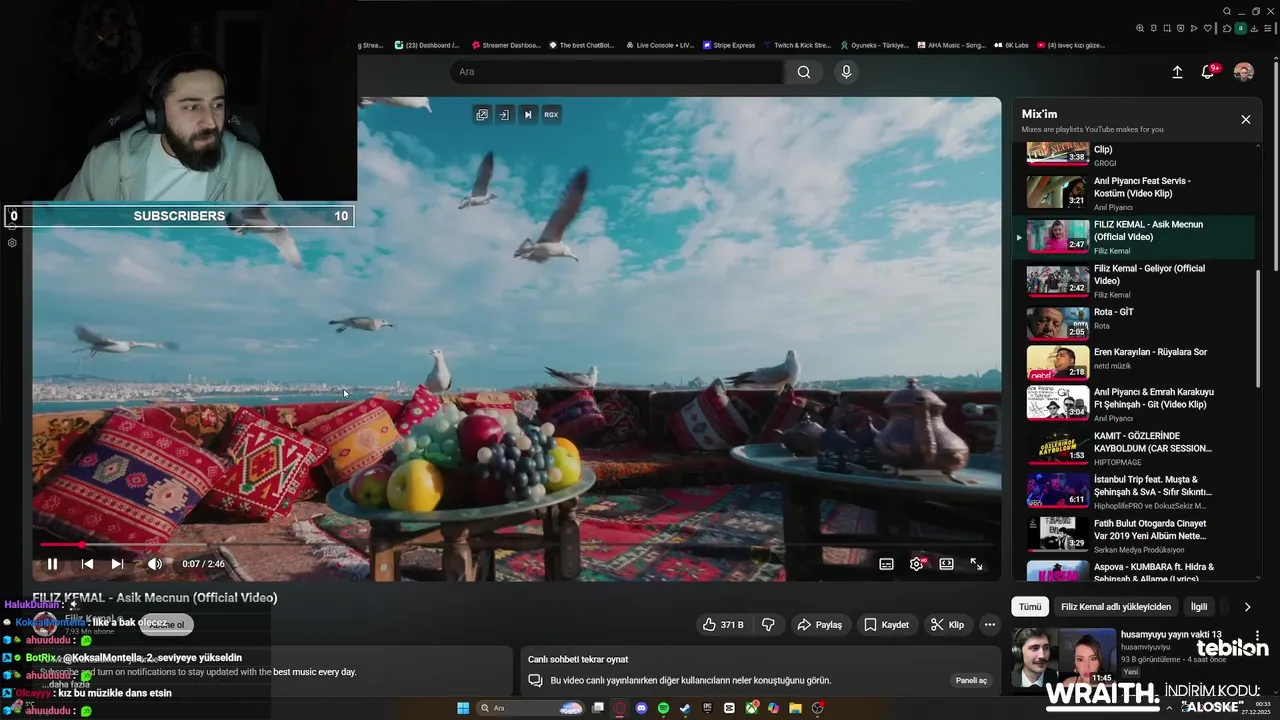Click the RGX overlay button
This screenshot has height=720, width=1280.
coord(551,115)
